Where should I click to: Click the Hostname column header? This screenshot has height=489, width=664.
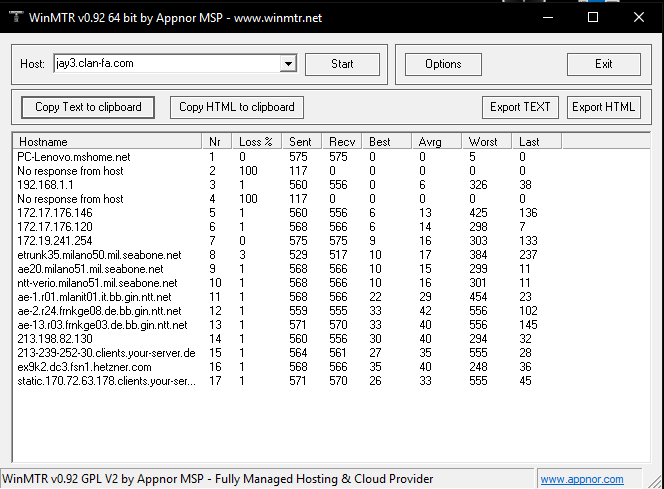tap(107, 142)
